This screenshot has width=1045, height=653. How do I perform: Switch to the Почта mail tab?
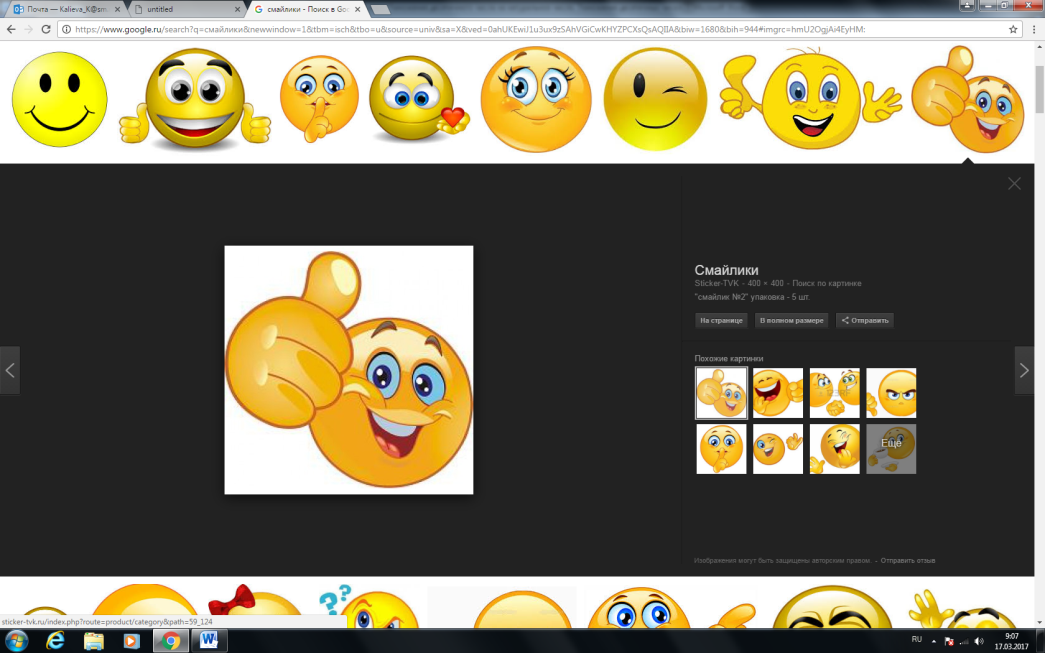(x=65, y=9)
